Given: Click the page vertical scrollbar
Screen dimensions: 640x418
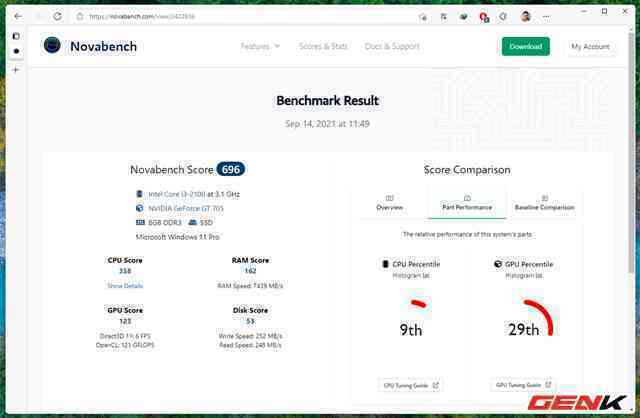Looking at the screenshot, I should (x=632, y=155).
